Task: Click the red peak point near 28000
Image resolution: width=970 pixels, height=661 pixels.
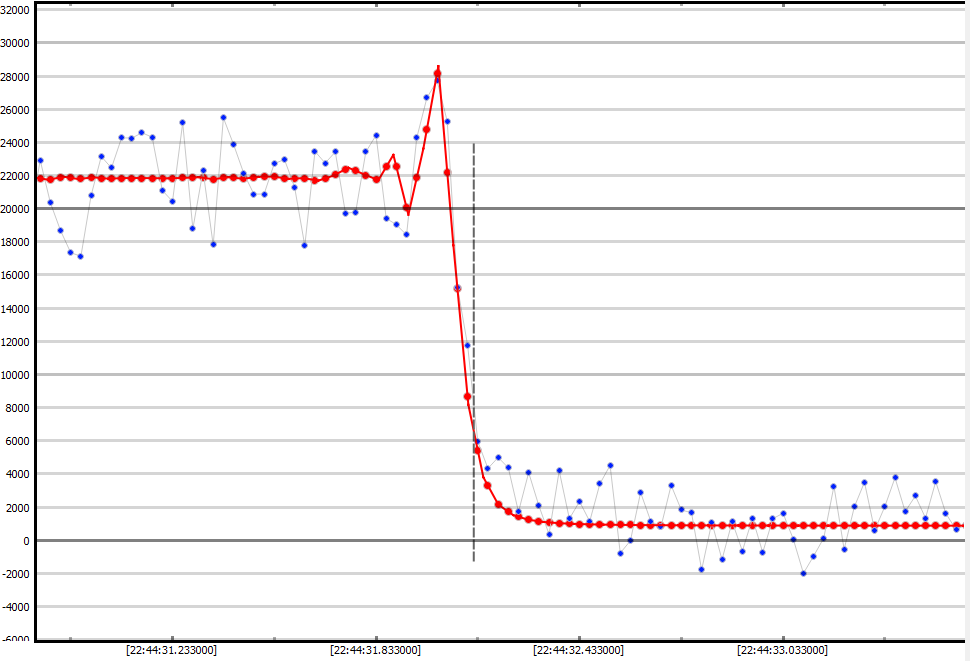Action: pos(437,73)
